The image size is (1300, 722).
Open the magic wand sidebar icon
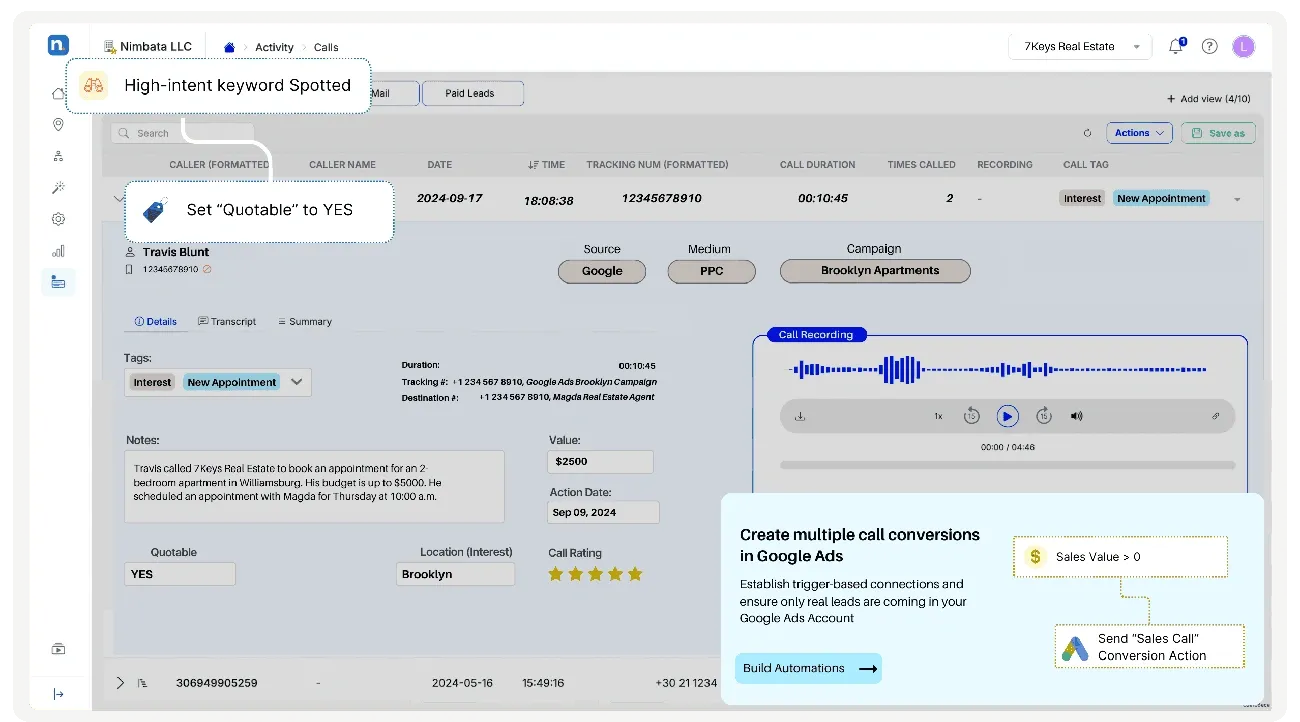[x=58, y=188]
